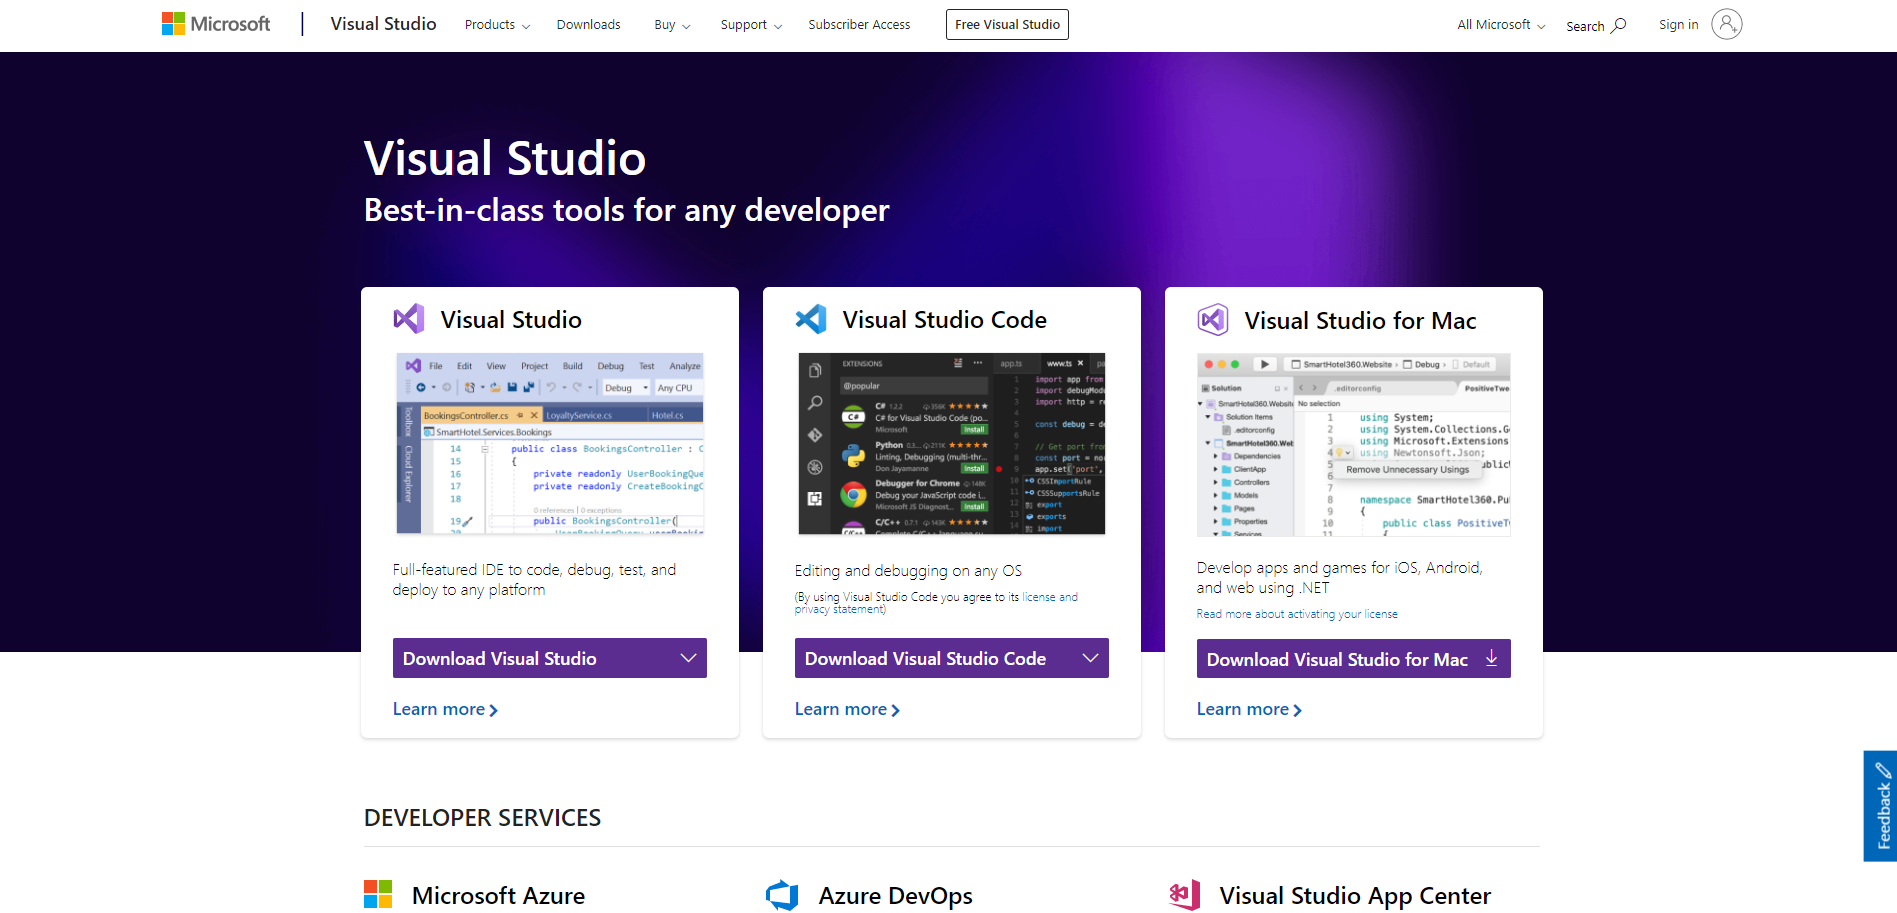Open the Azure DevOps heading link
The width and height of the screenshot is (1897, 913).
(x=895, y=896)
